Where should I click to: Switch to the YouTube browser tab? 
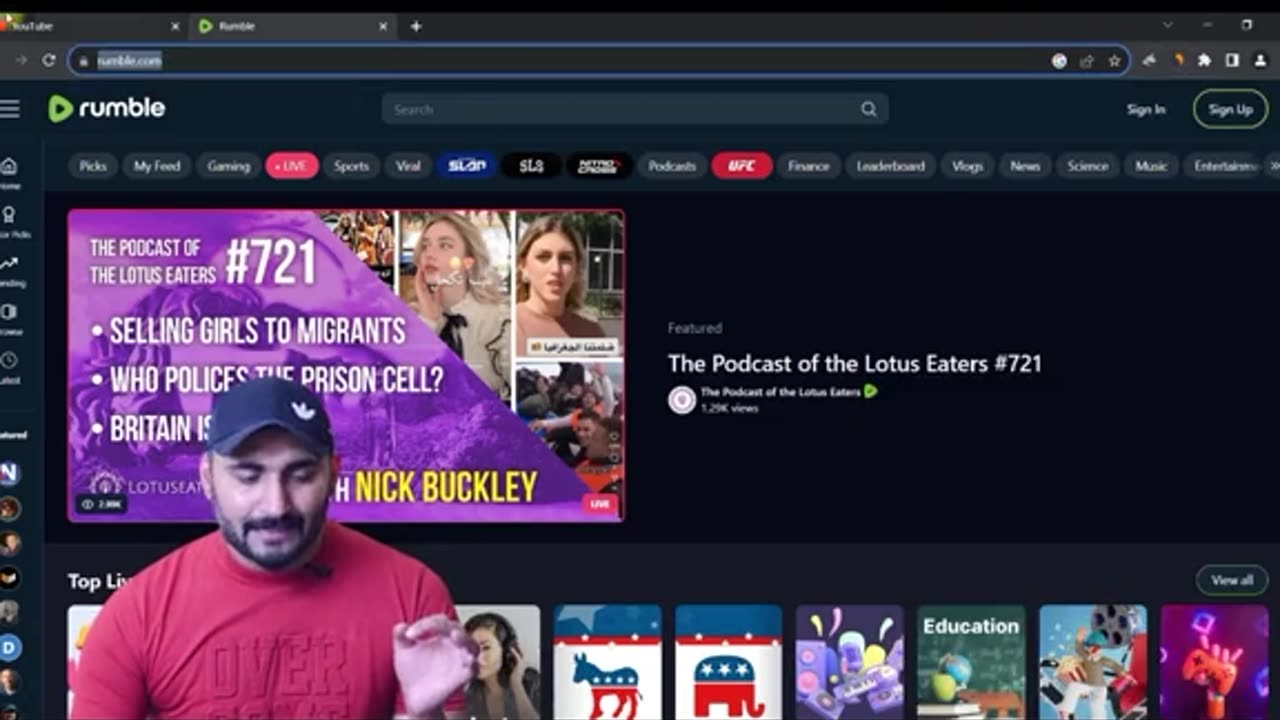(x=90, y=26)
